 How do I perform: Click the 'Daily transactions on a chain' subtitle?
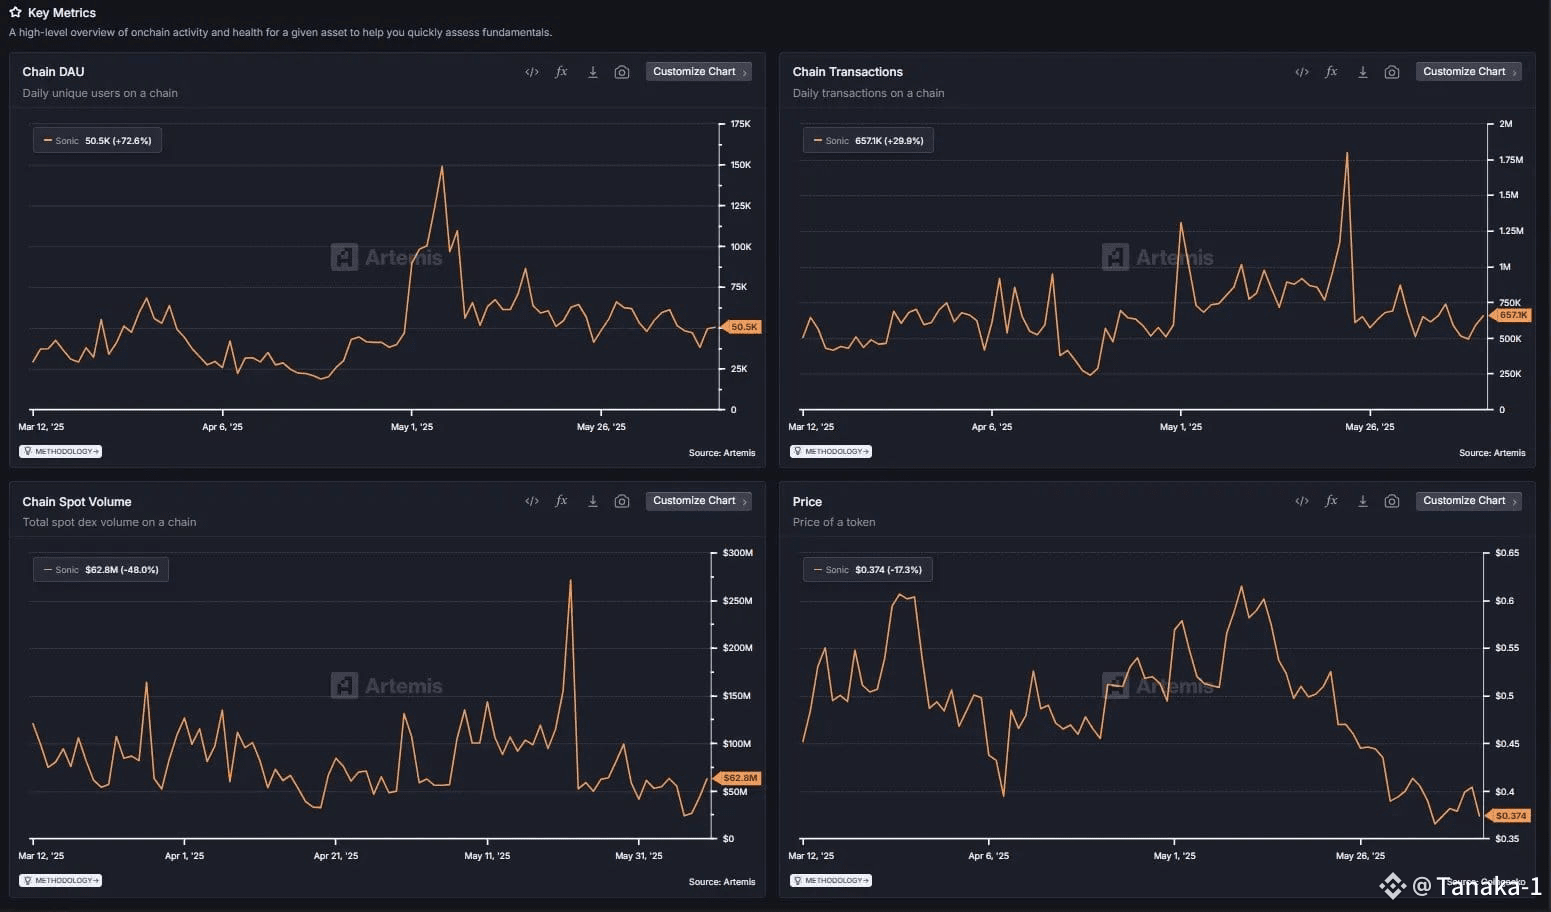(868, 93)
